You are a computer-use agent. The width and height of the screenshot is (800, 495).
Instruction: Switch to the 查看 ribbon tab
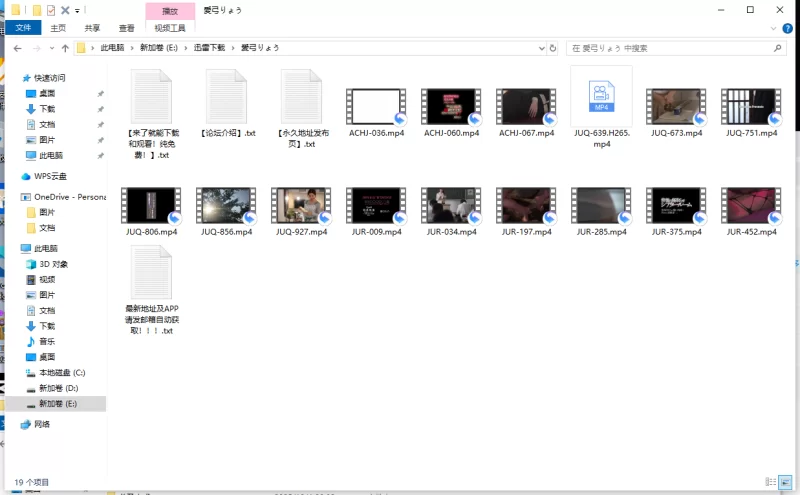tap(126, 29)
